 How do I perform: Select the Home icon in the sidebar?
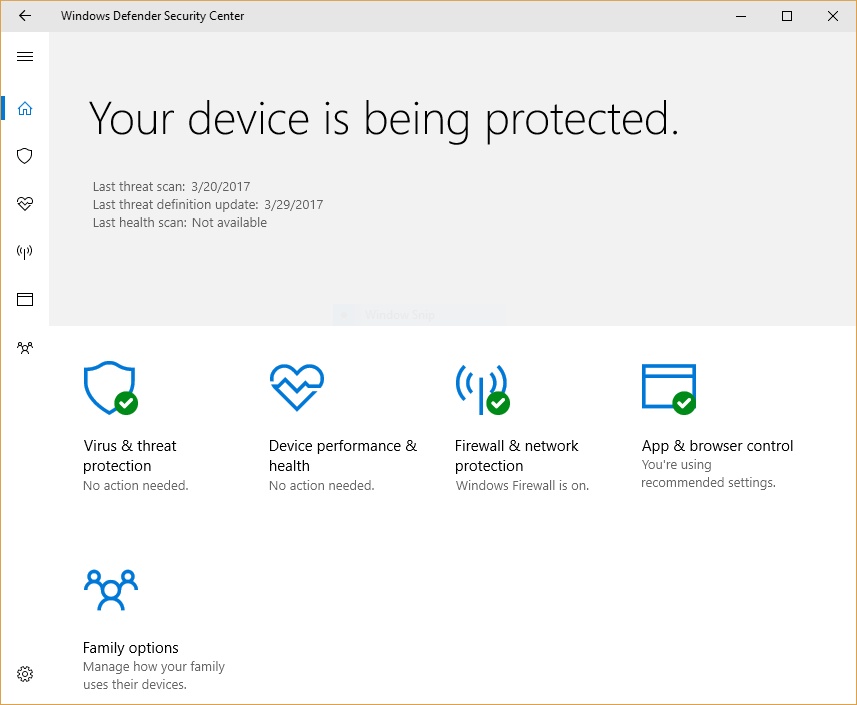tap(25, 108)
